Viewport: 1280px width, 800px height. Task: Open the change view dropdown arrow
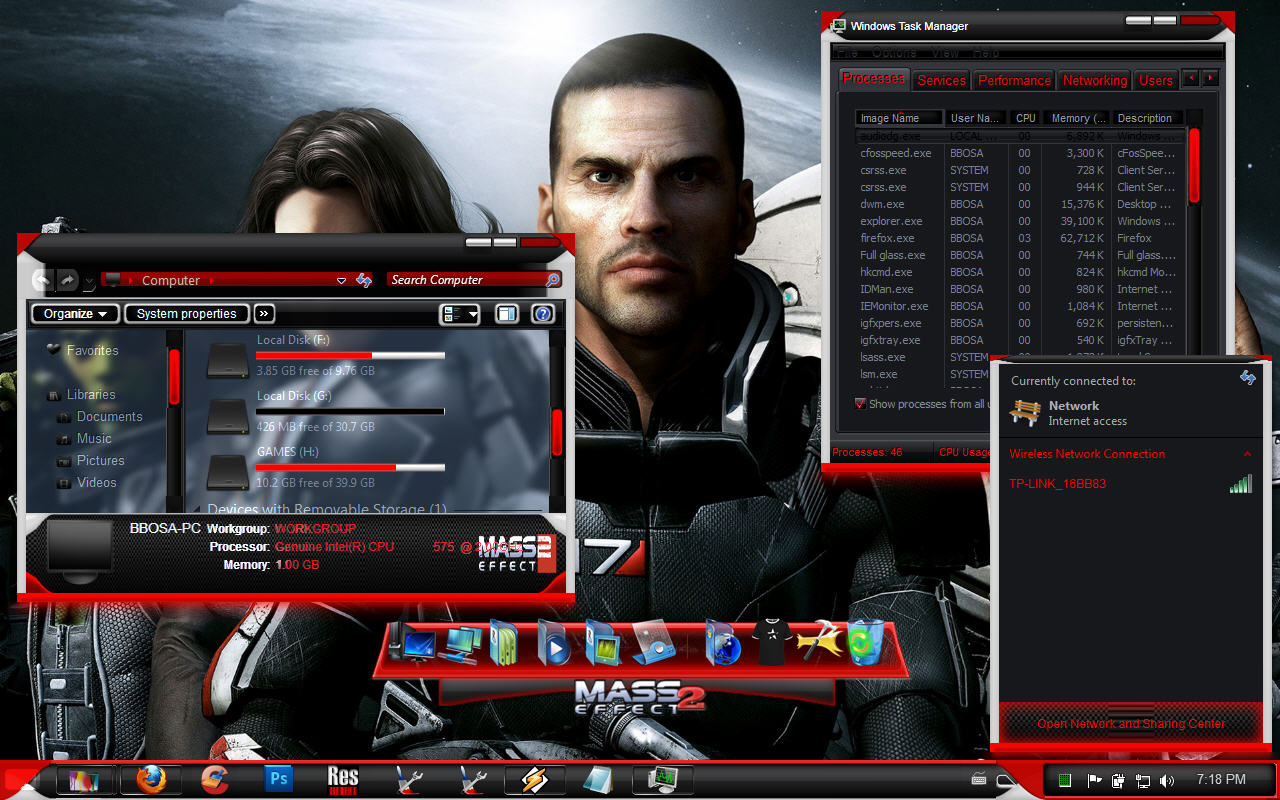tap(473, 314)
